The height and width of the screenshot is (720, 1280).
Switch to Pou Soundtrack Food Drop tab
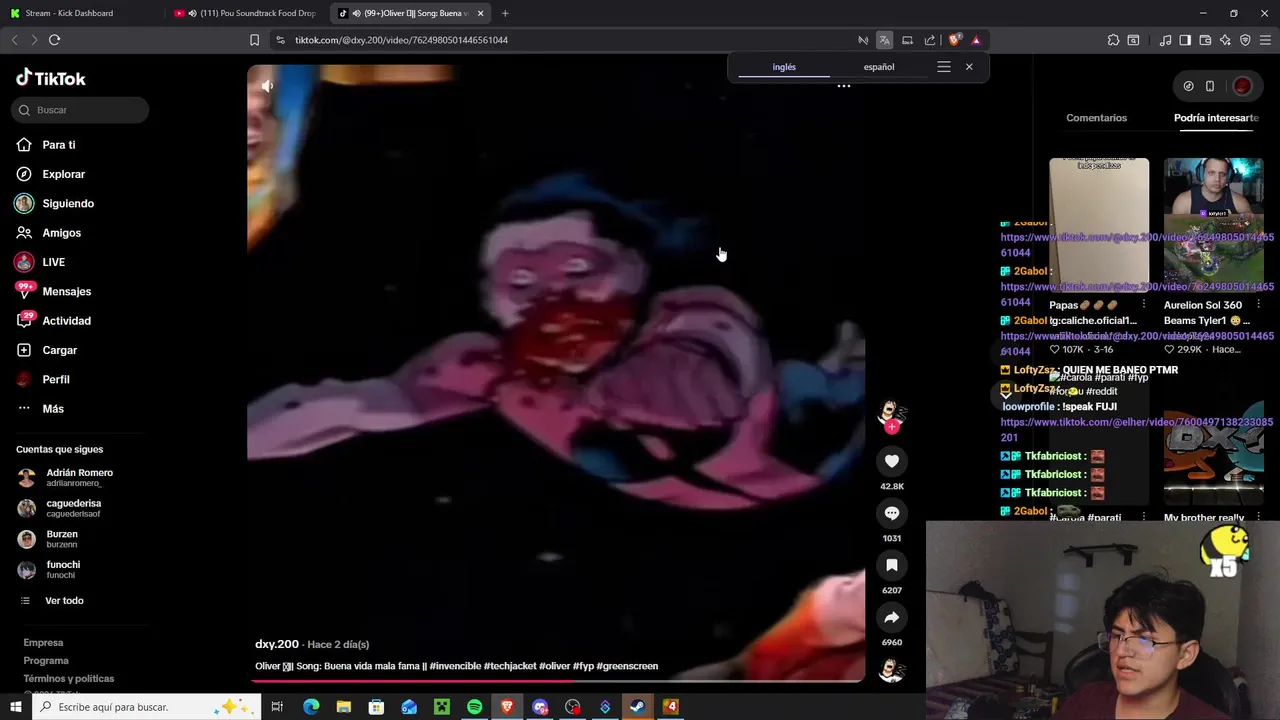(x=246, y=13)
